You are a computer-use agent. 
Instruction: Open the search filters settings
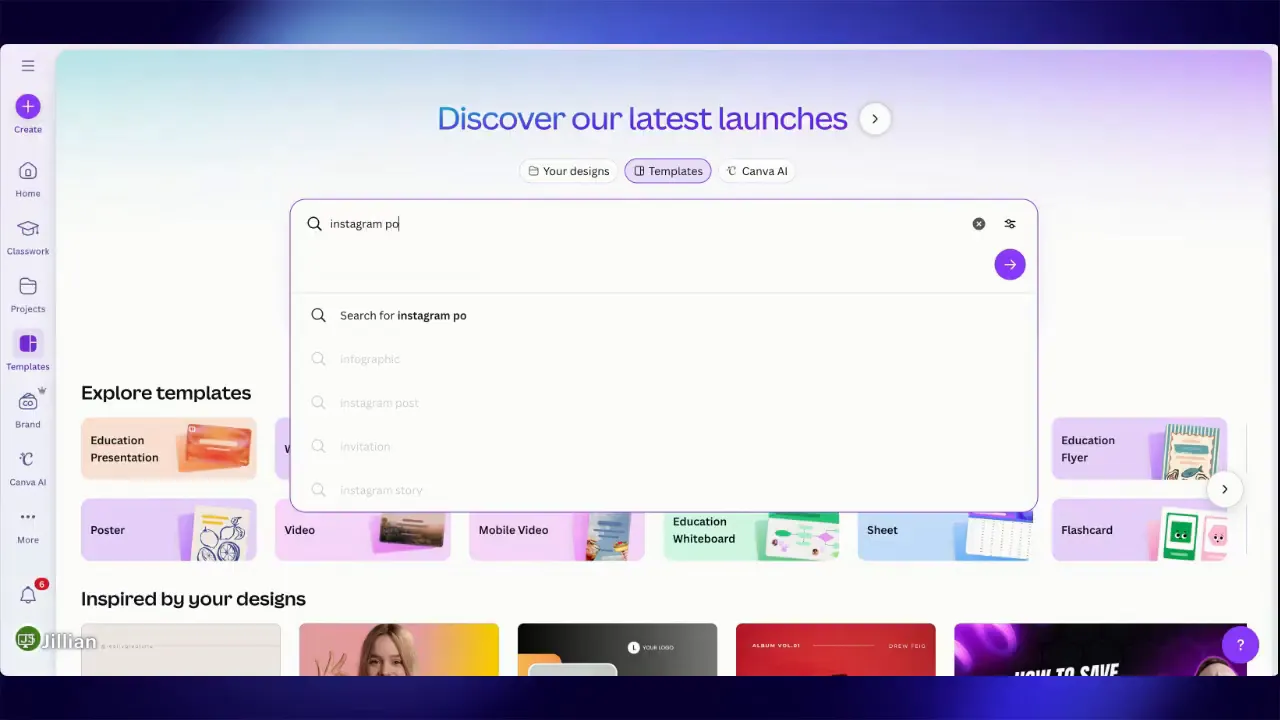pyautogui.click(x=1009, y=223)
